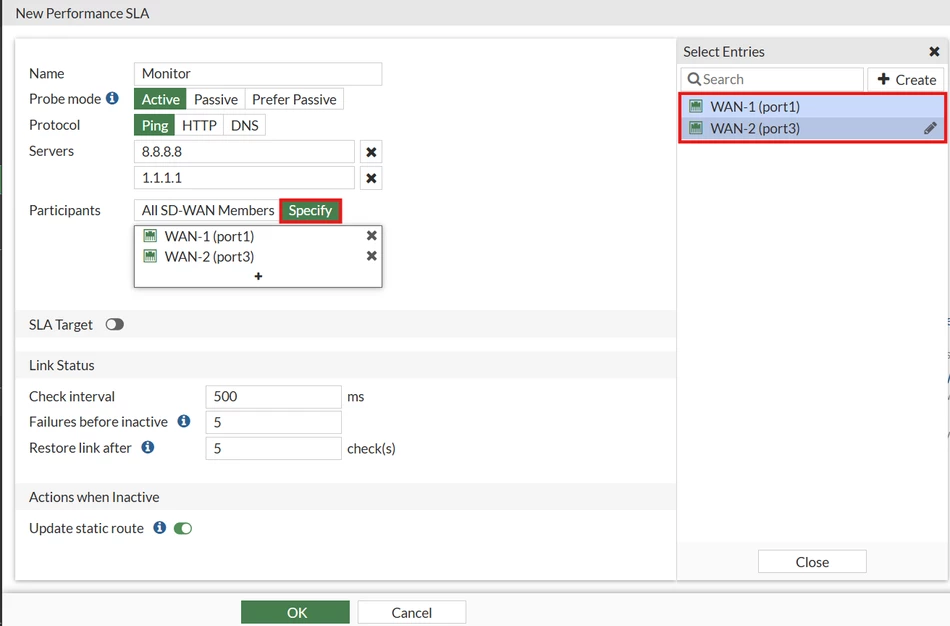Select WAN-2 (port3) in Select Entries list
The image size is (950, 626).
(x=812, y=128)
